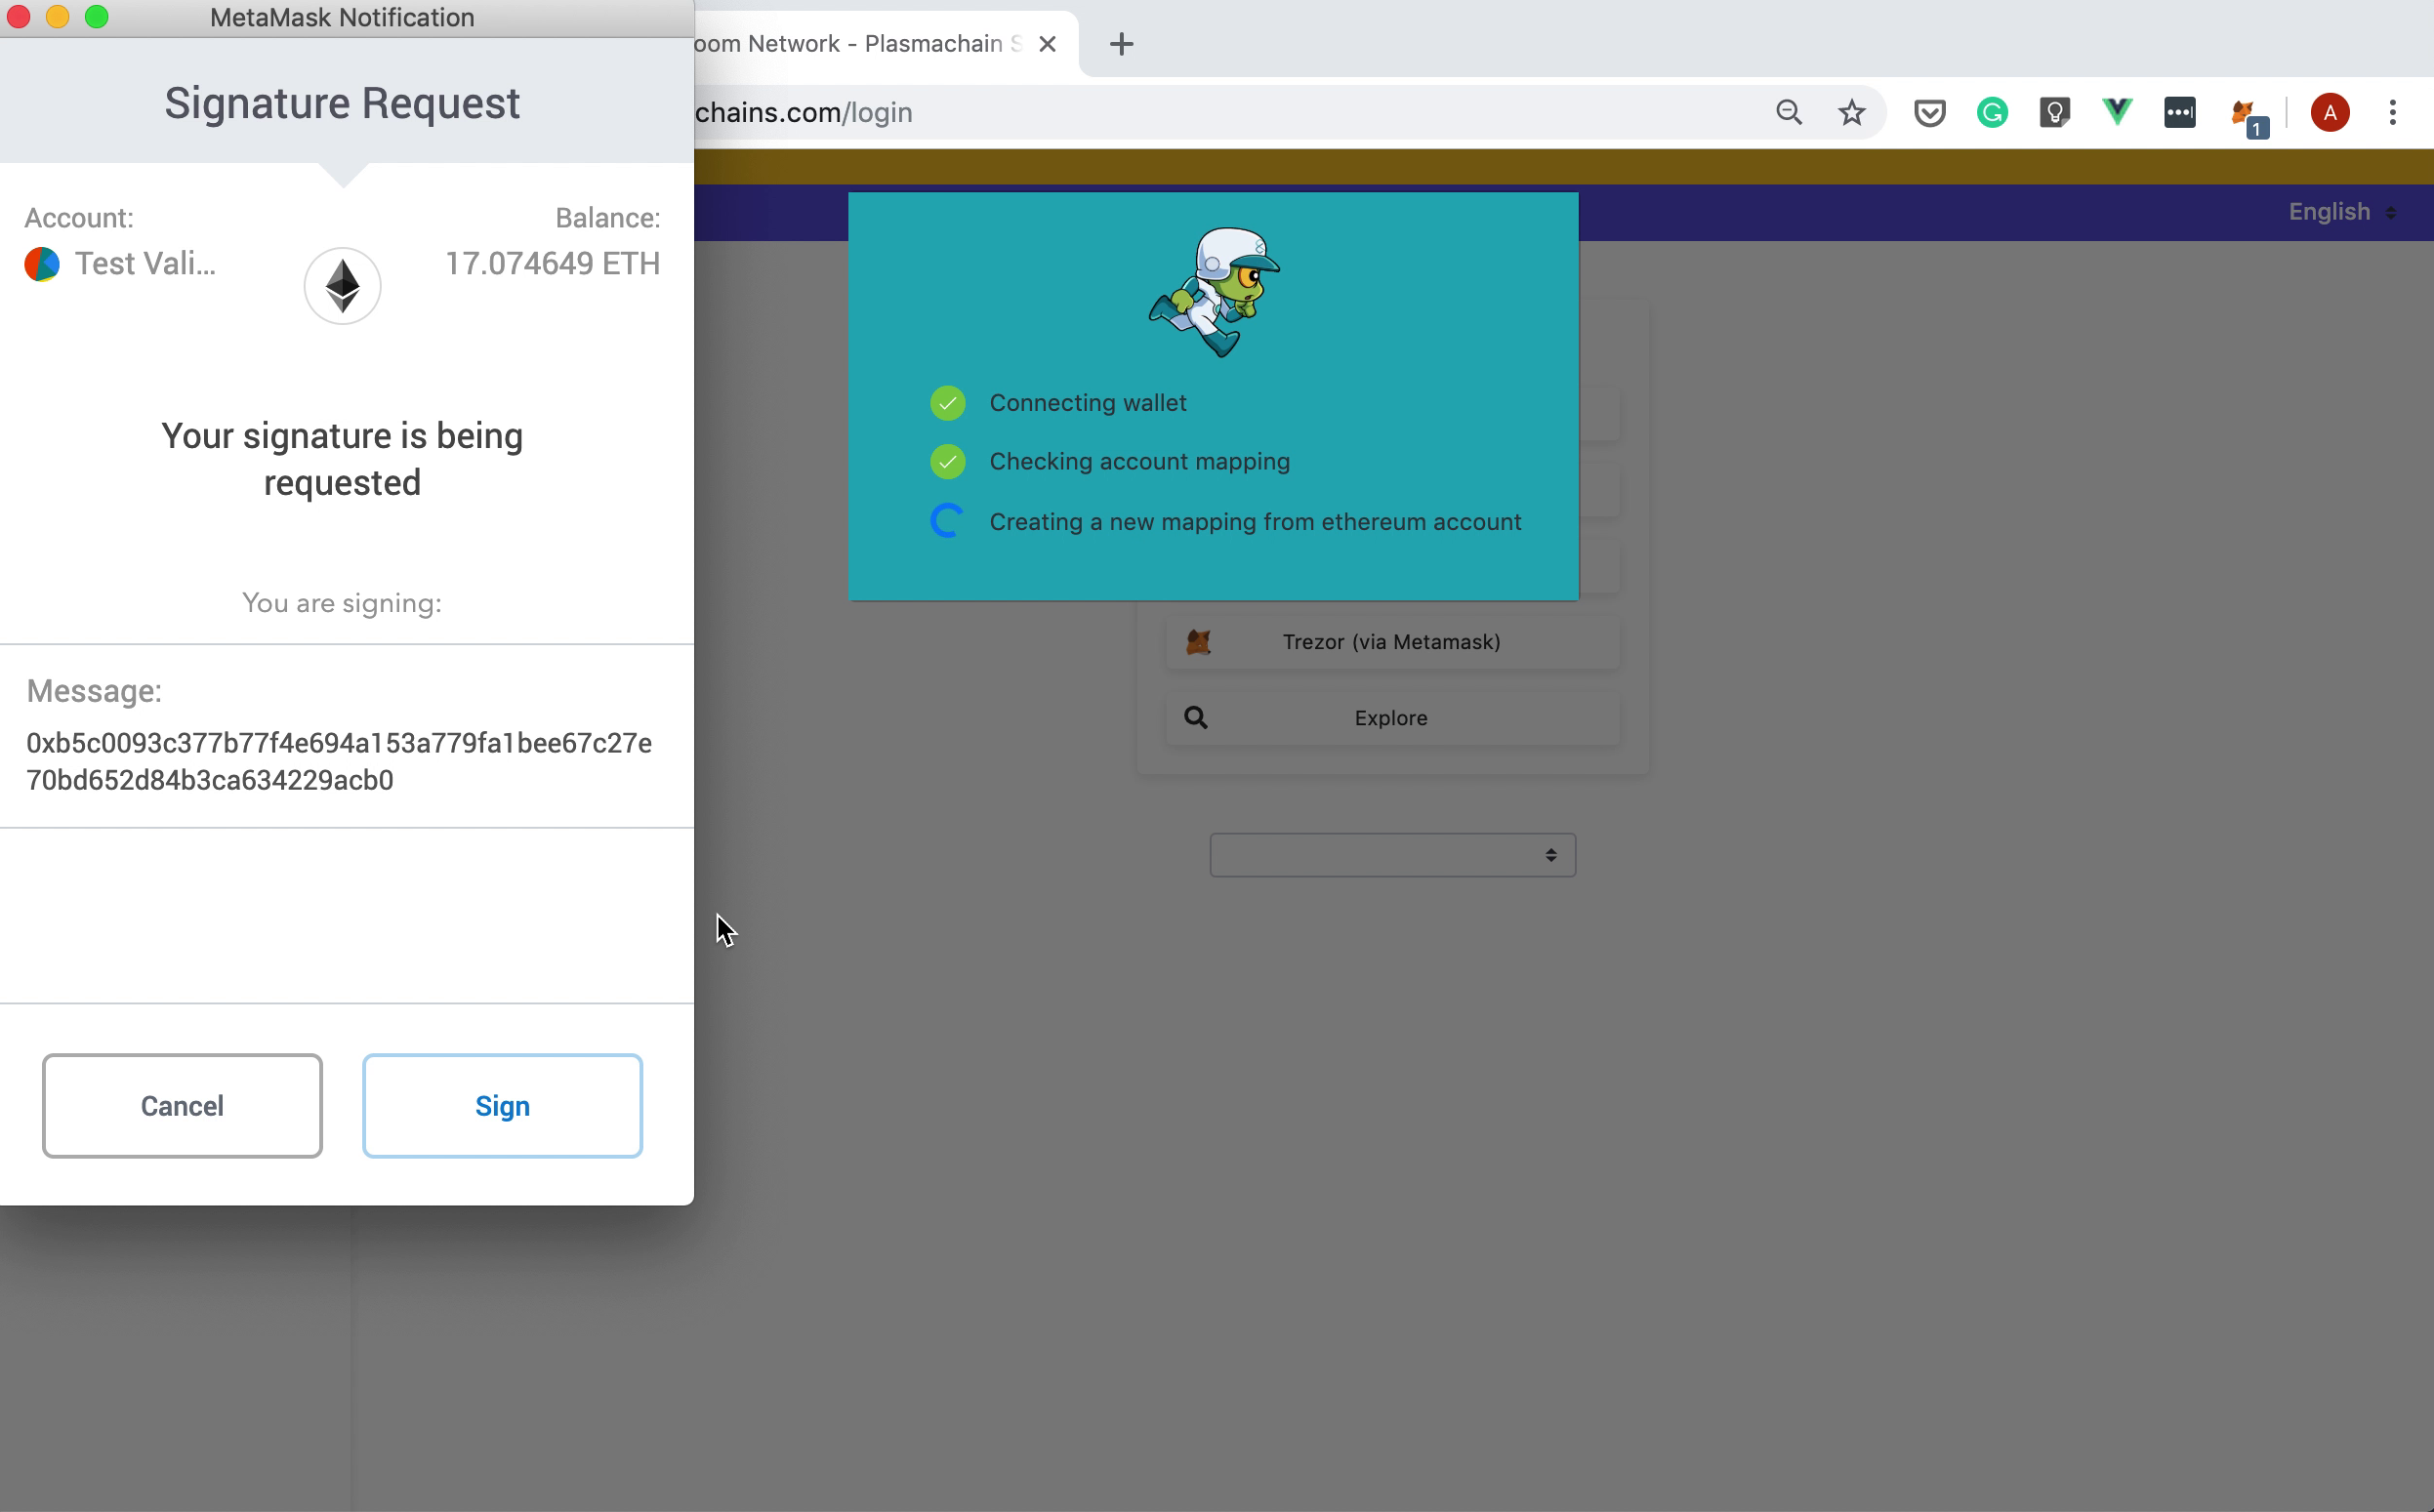This screenshot has height=1512, width=2434.
Task: Click the Connecting wallet green checkmark
Action: [947, 403]
